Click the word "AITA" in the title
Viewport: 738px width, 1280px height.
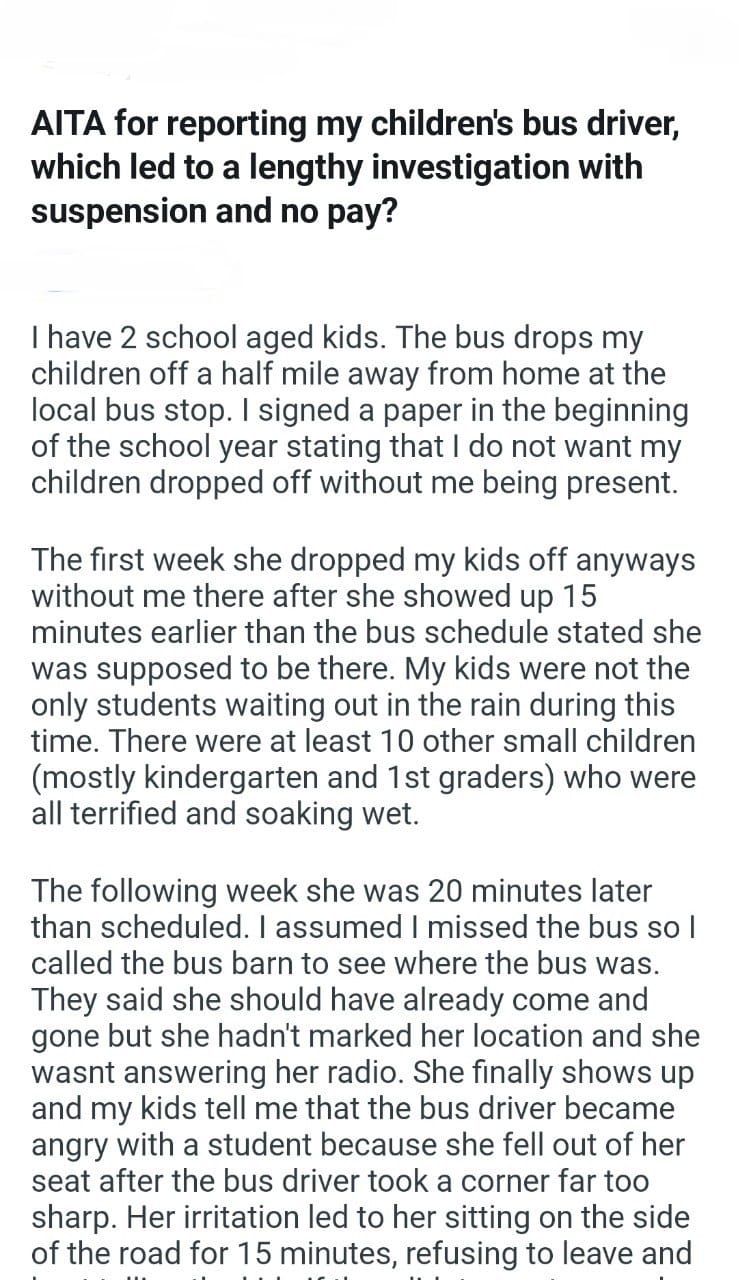(x=68, y=126)
